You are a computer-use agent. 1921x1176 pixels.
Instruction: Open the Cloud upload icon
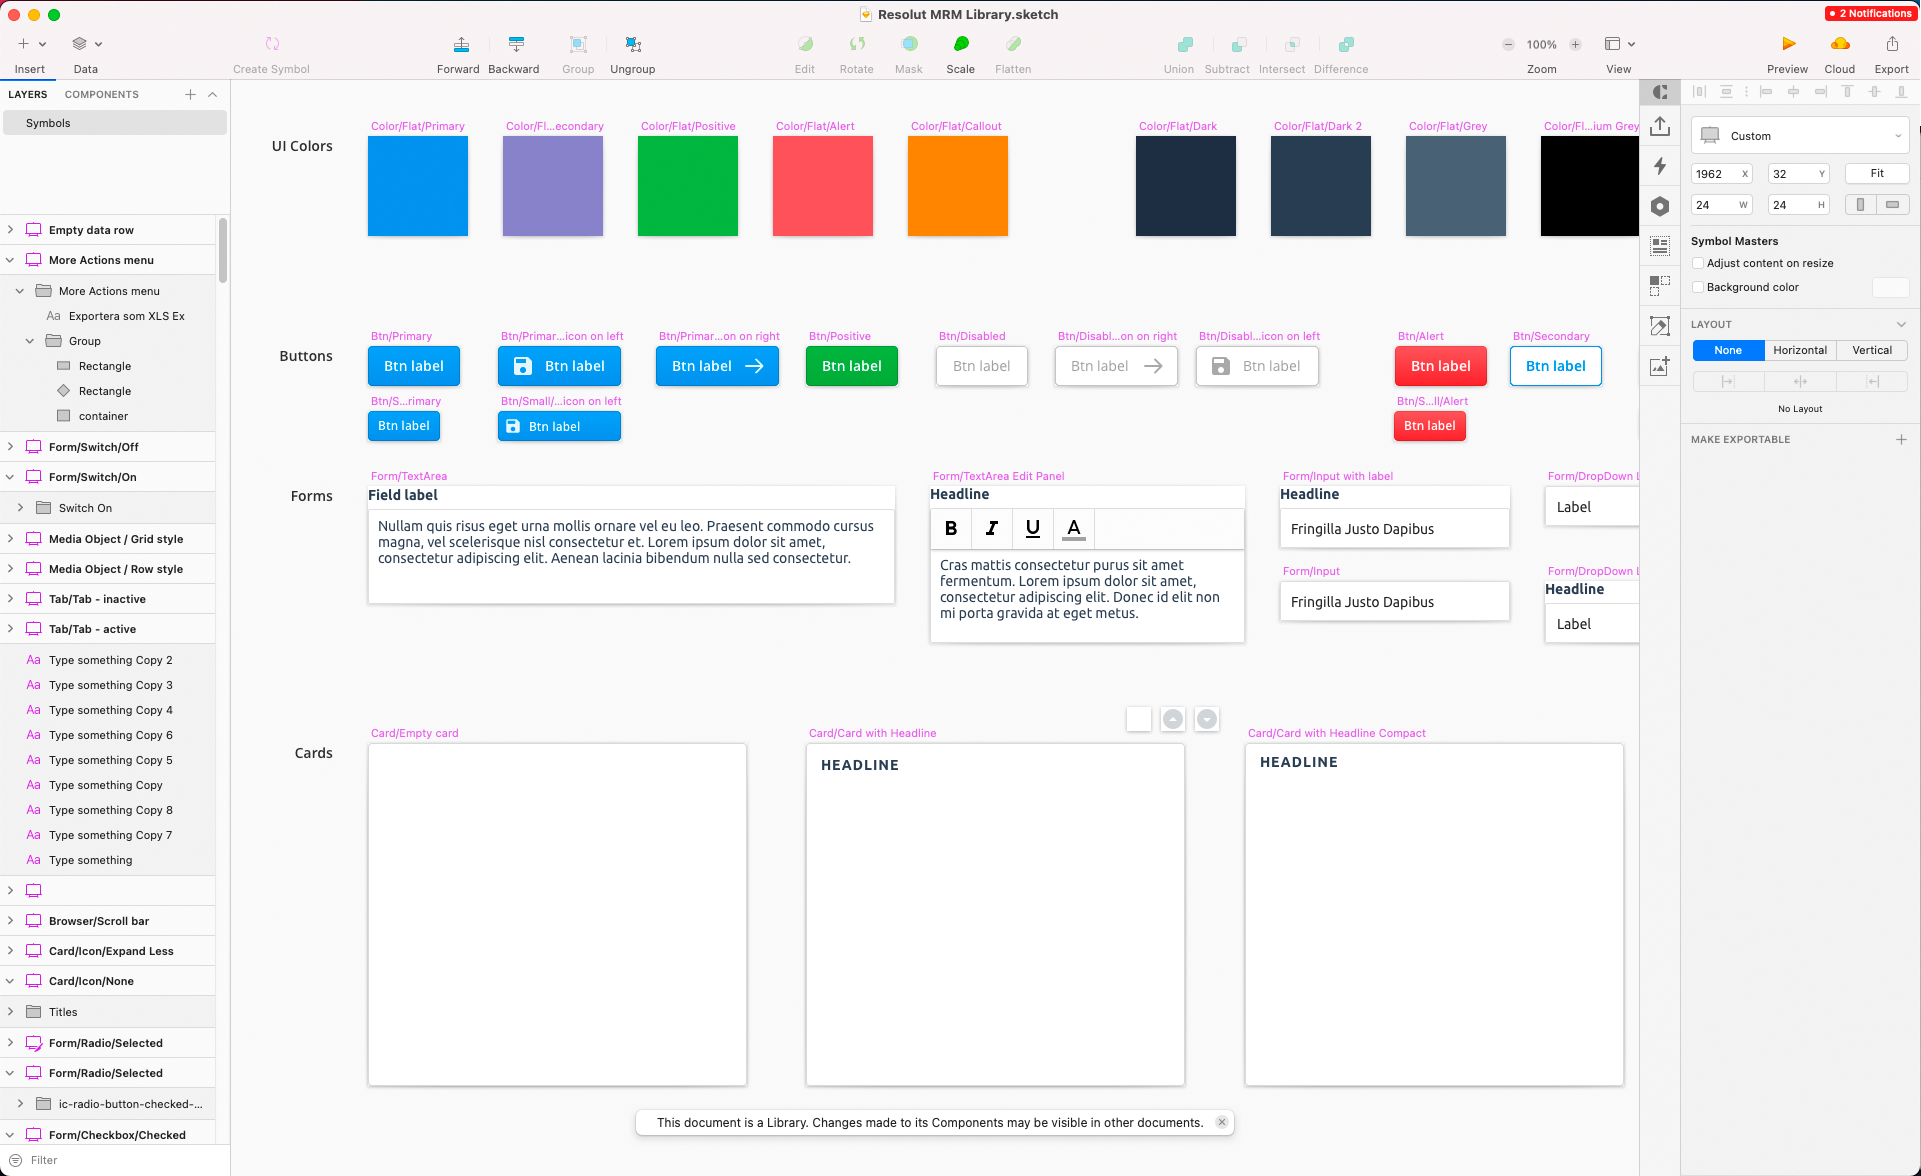(1840, 44)
